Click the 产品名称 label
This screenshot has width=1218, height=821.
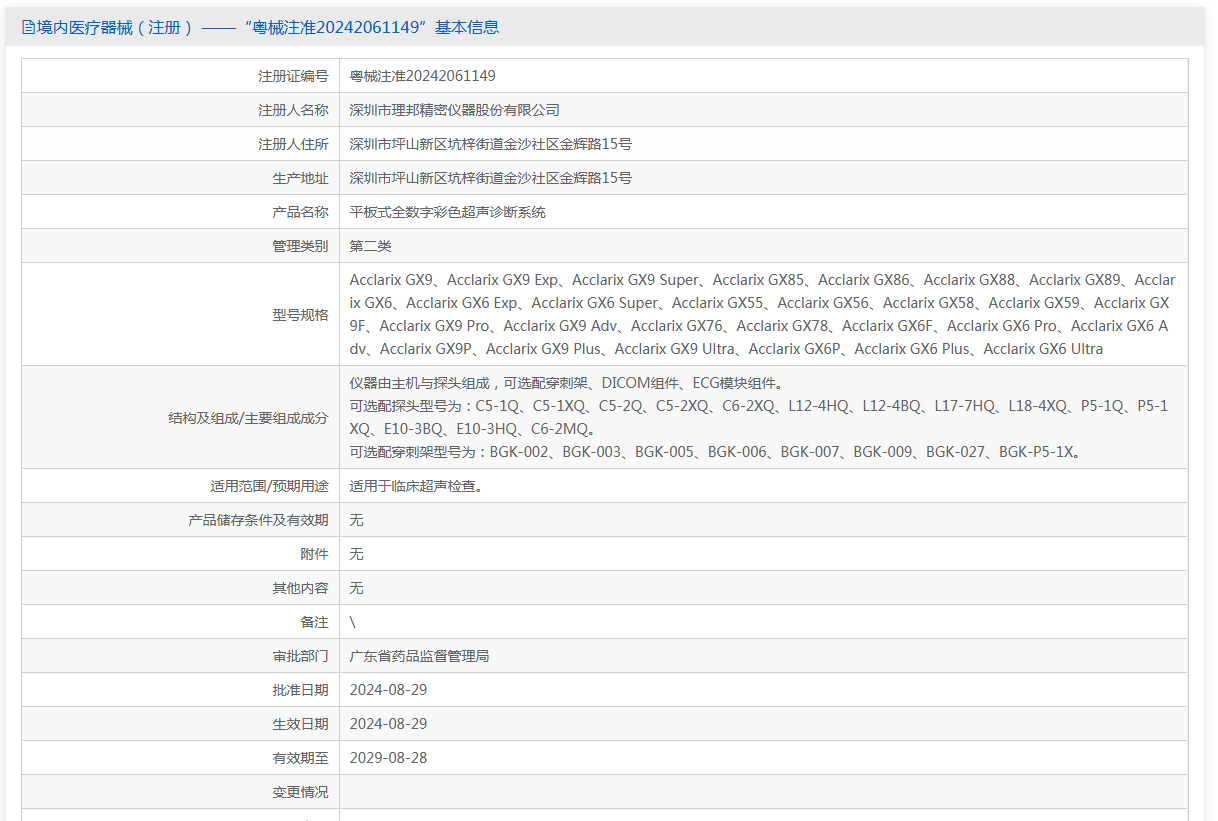tap(300, 212)
